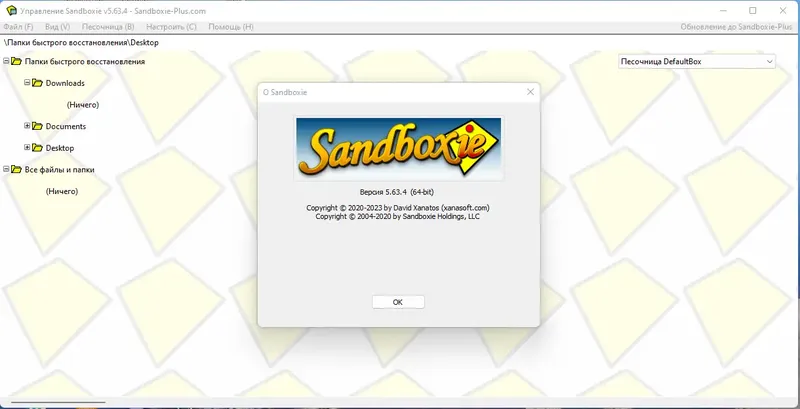
Task: Click the Documents folder icon
Action: pos(37,126)
